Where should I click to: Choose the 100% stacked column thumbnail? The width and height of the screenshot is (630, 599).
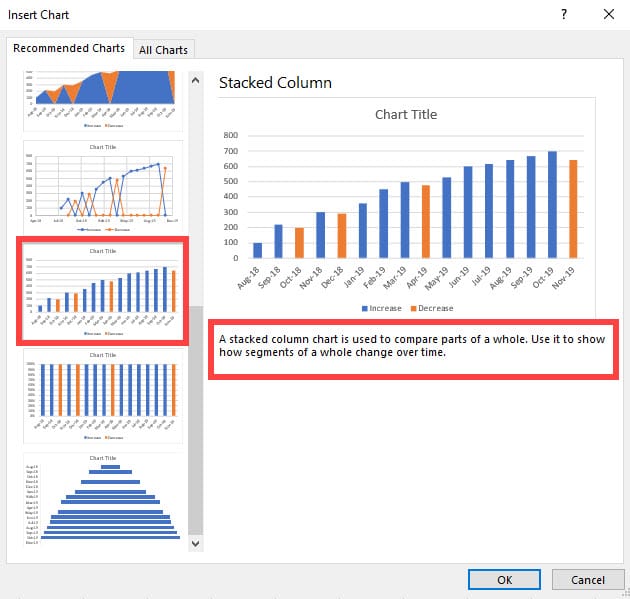click(x=100, y=395)
